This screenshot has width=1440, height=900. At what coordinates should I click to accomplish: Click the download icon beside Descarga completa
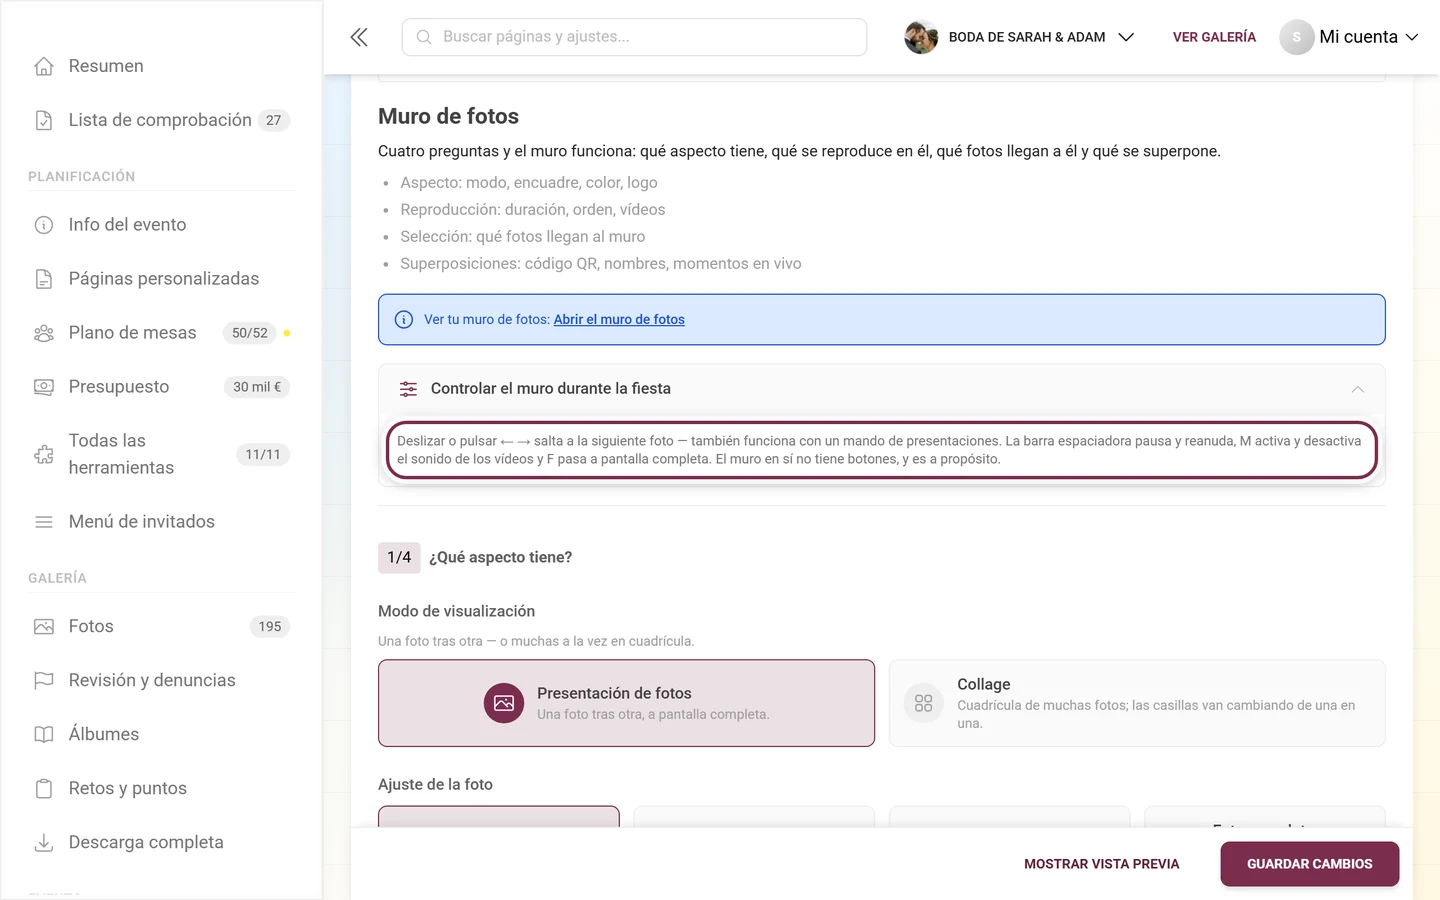click(x=44, y=843)
